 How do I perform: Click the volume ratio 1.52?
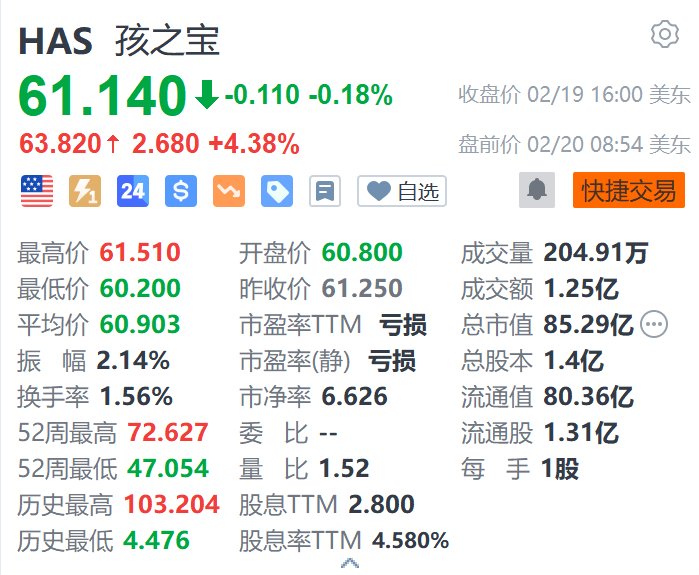pyautogui.click(x=344, y=468)
